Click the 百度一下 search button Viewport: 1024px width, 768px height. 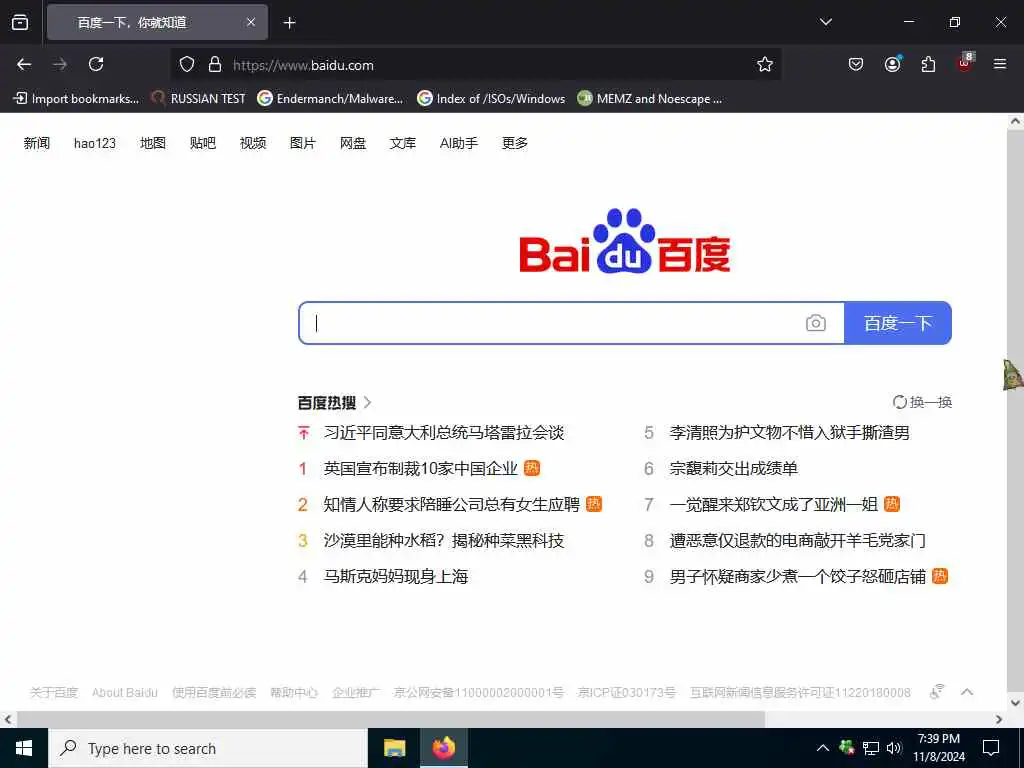(x=898, y=323)
